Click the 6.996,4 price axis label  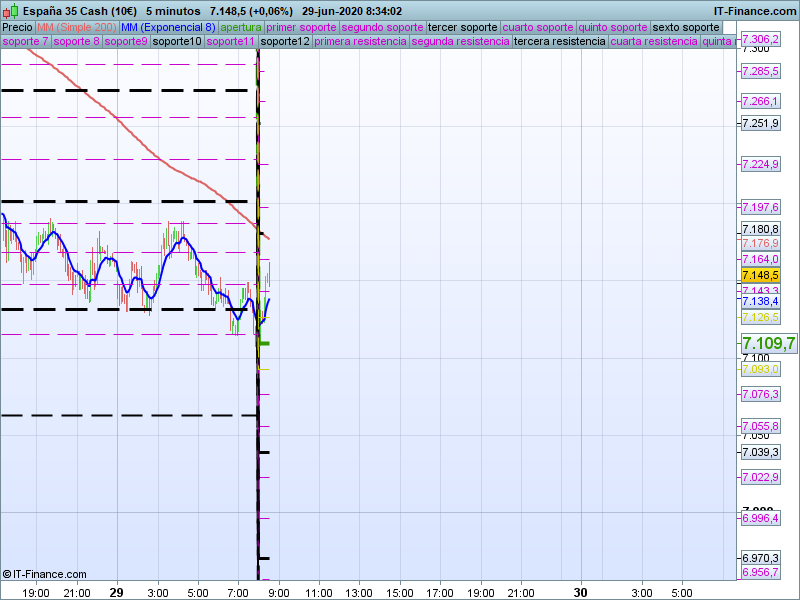pyautogui.click(x=760, y=518)
